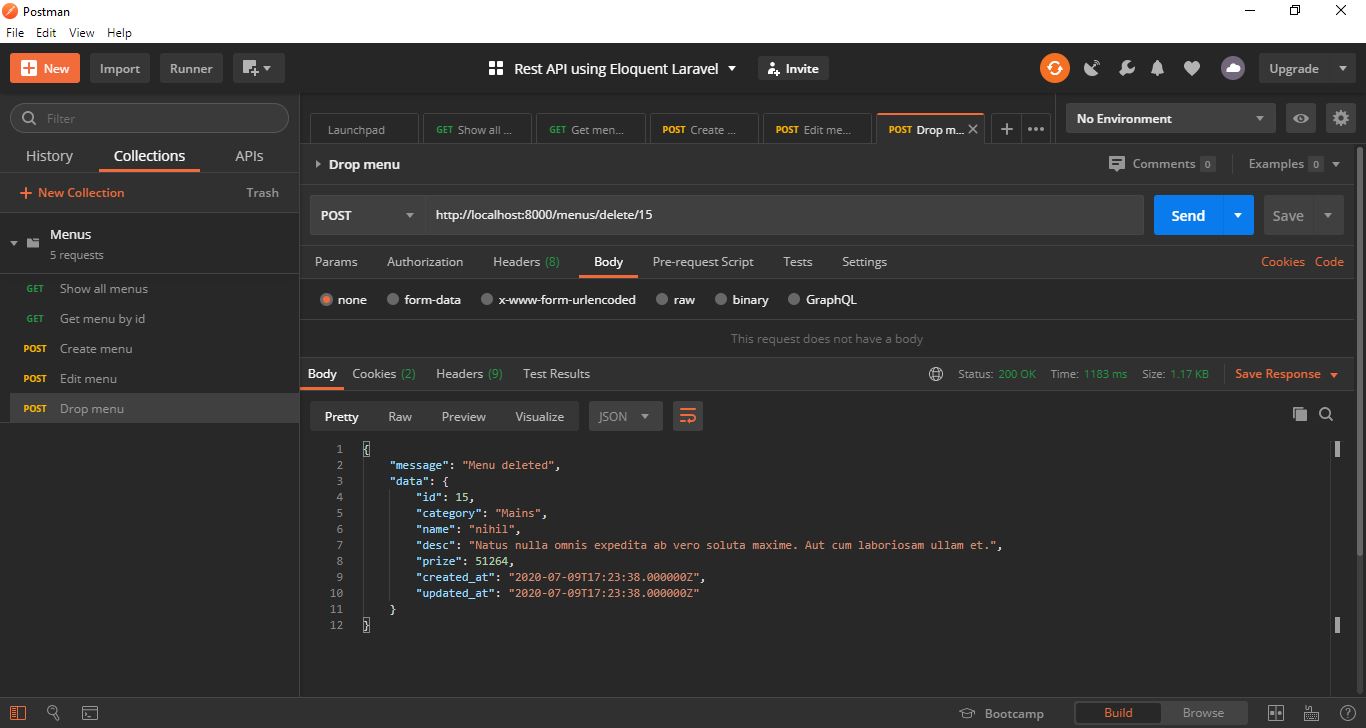Open the JSON format dropdown
The height and width of the screenshot is (728, 1366).
point(625,416)
